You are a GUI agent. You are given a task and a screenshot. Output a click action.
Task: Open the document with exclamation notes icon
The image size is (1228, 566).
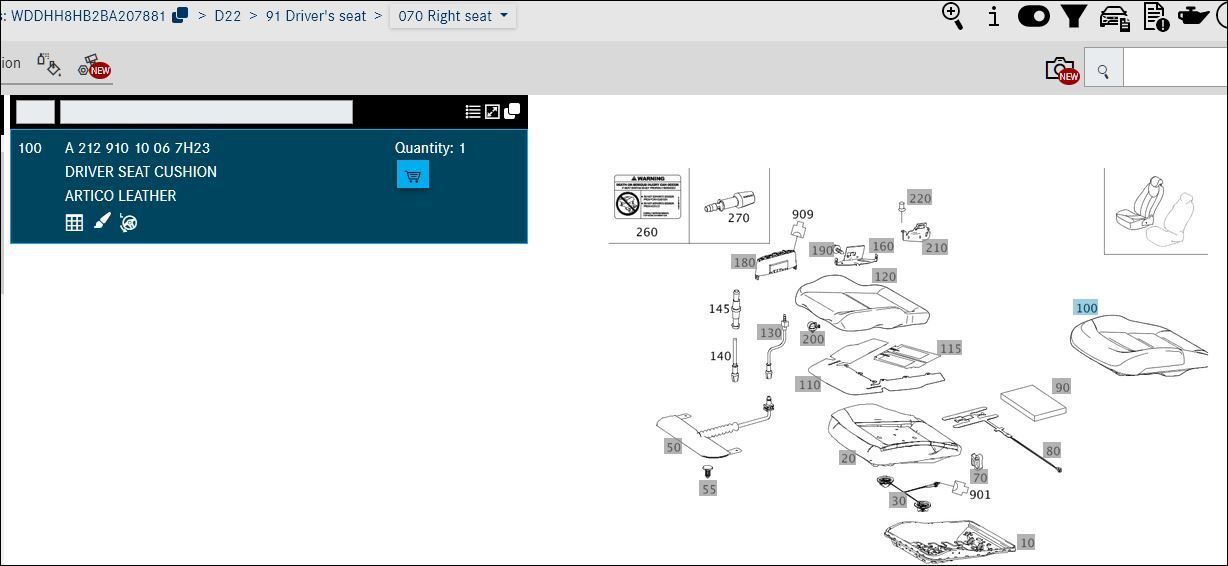click(x=1155, y=17)
